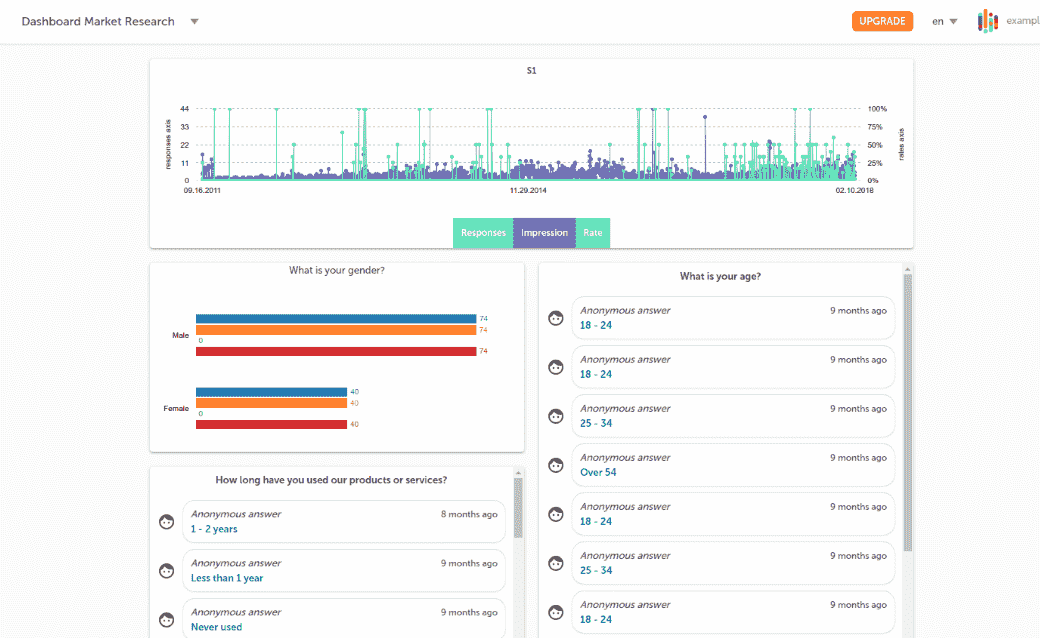Click the avatar beside the Over 54 answer
The image size is (1040, 638).
click(556, 465)
